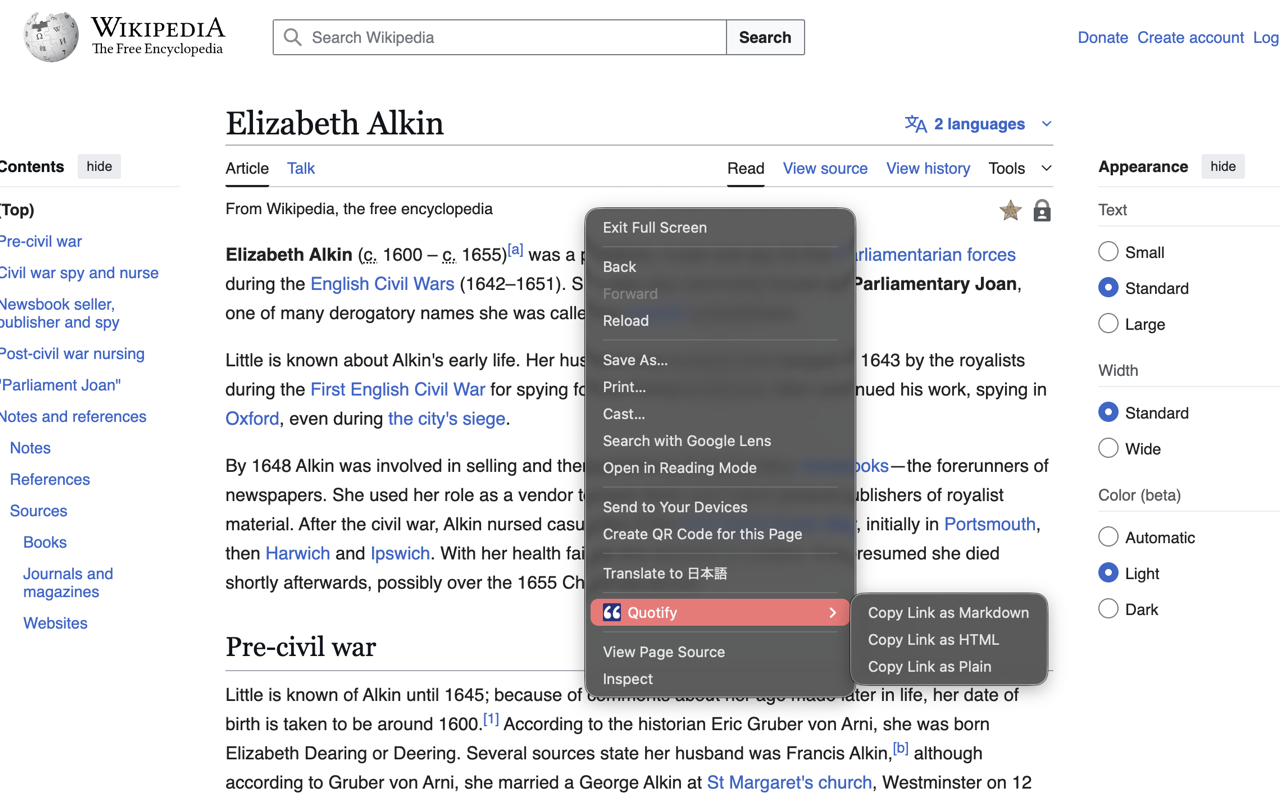Expand the Quotify submenu arrow

(832, 613)
